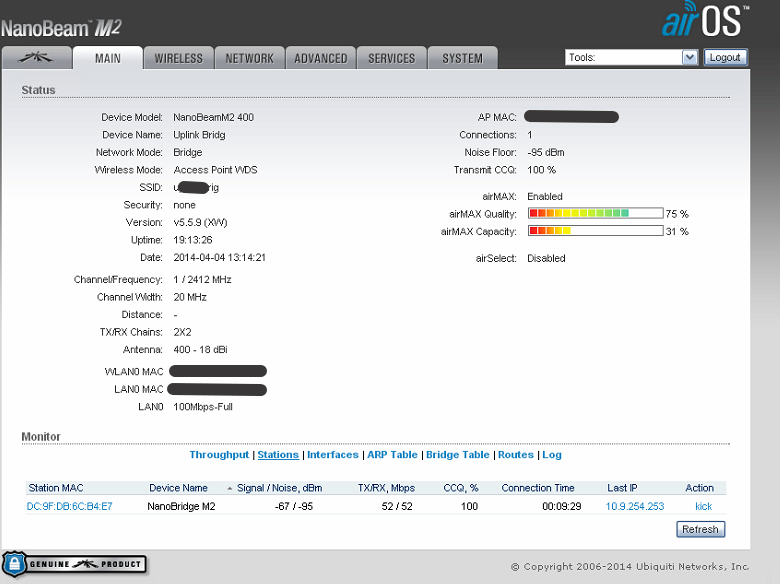Click the Action column header
780x584 pixels.
(x=699, y=488)
